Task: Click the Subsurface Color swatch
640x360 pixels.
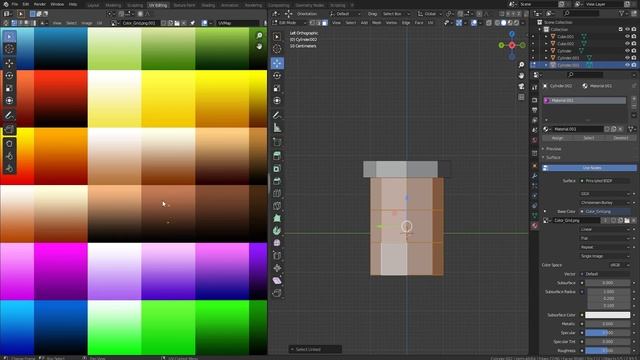Action: click(x=607, y=315)
